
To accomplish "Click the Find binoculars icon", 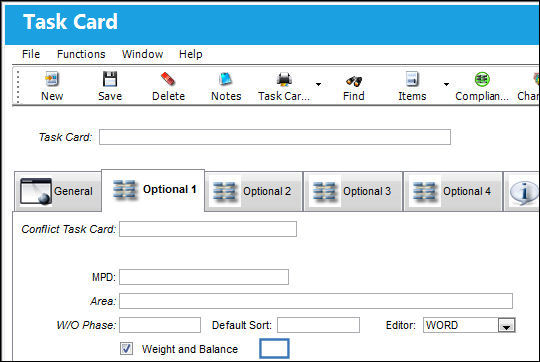I will coord(354,81).
